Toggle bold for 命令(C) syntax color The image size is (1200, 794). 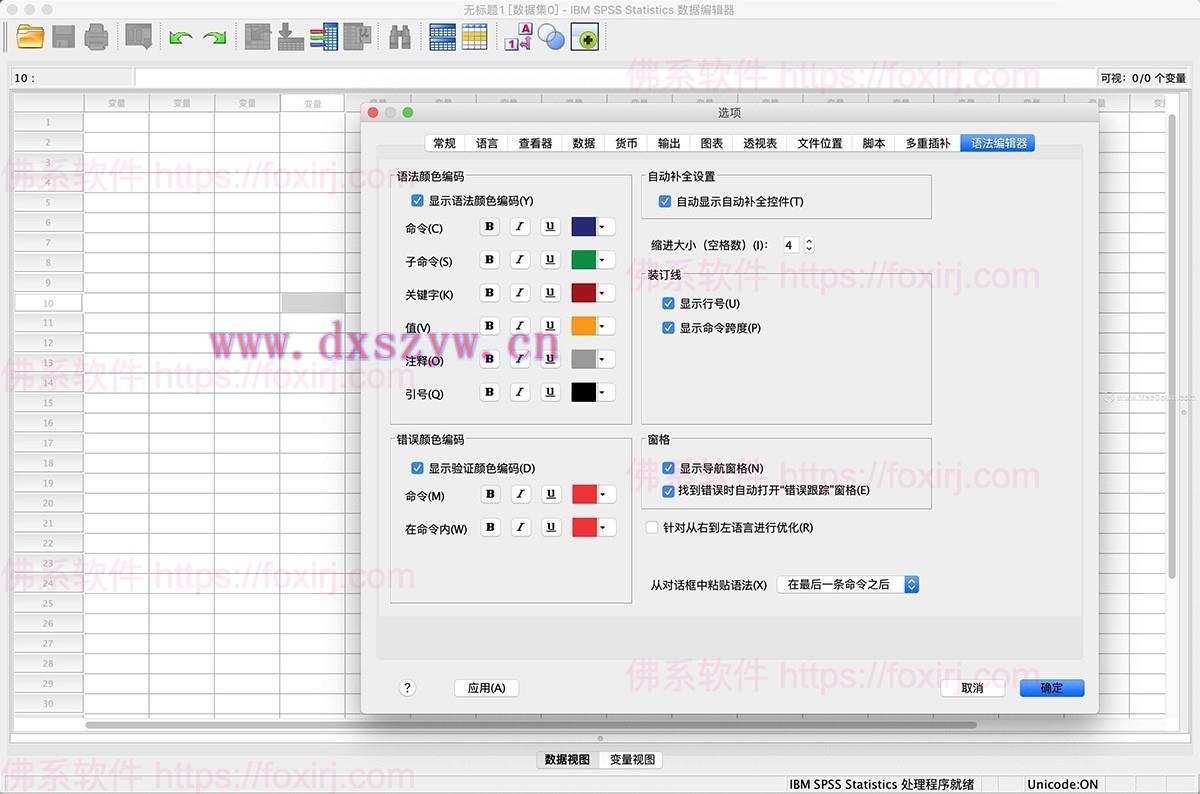[489, 227]
